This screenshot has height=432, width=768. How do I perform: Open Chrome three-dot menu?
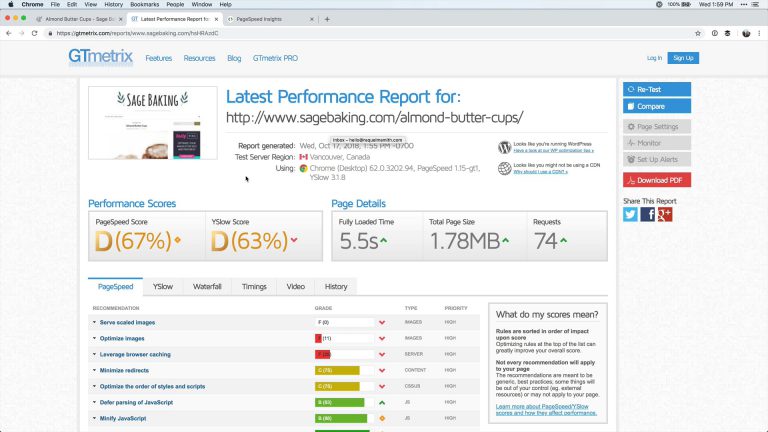[x=759, y=33]
